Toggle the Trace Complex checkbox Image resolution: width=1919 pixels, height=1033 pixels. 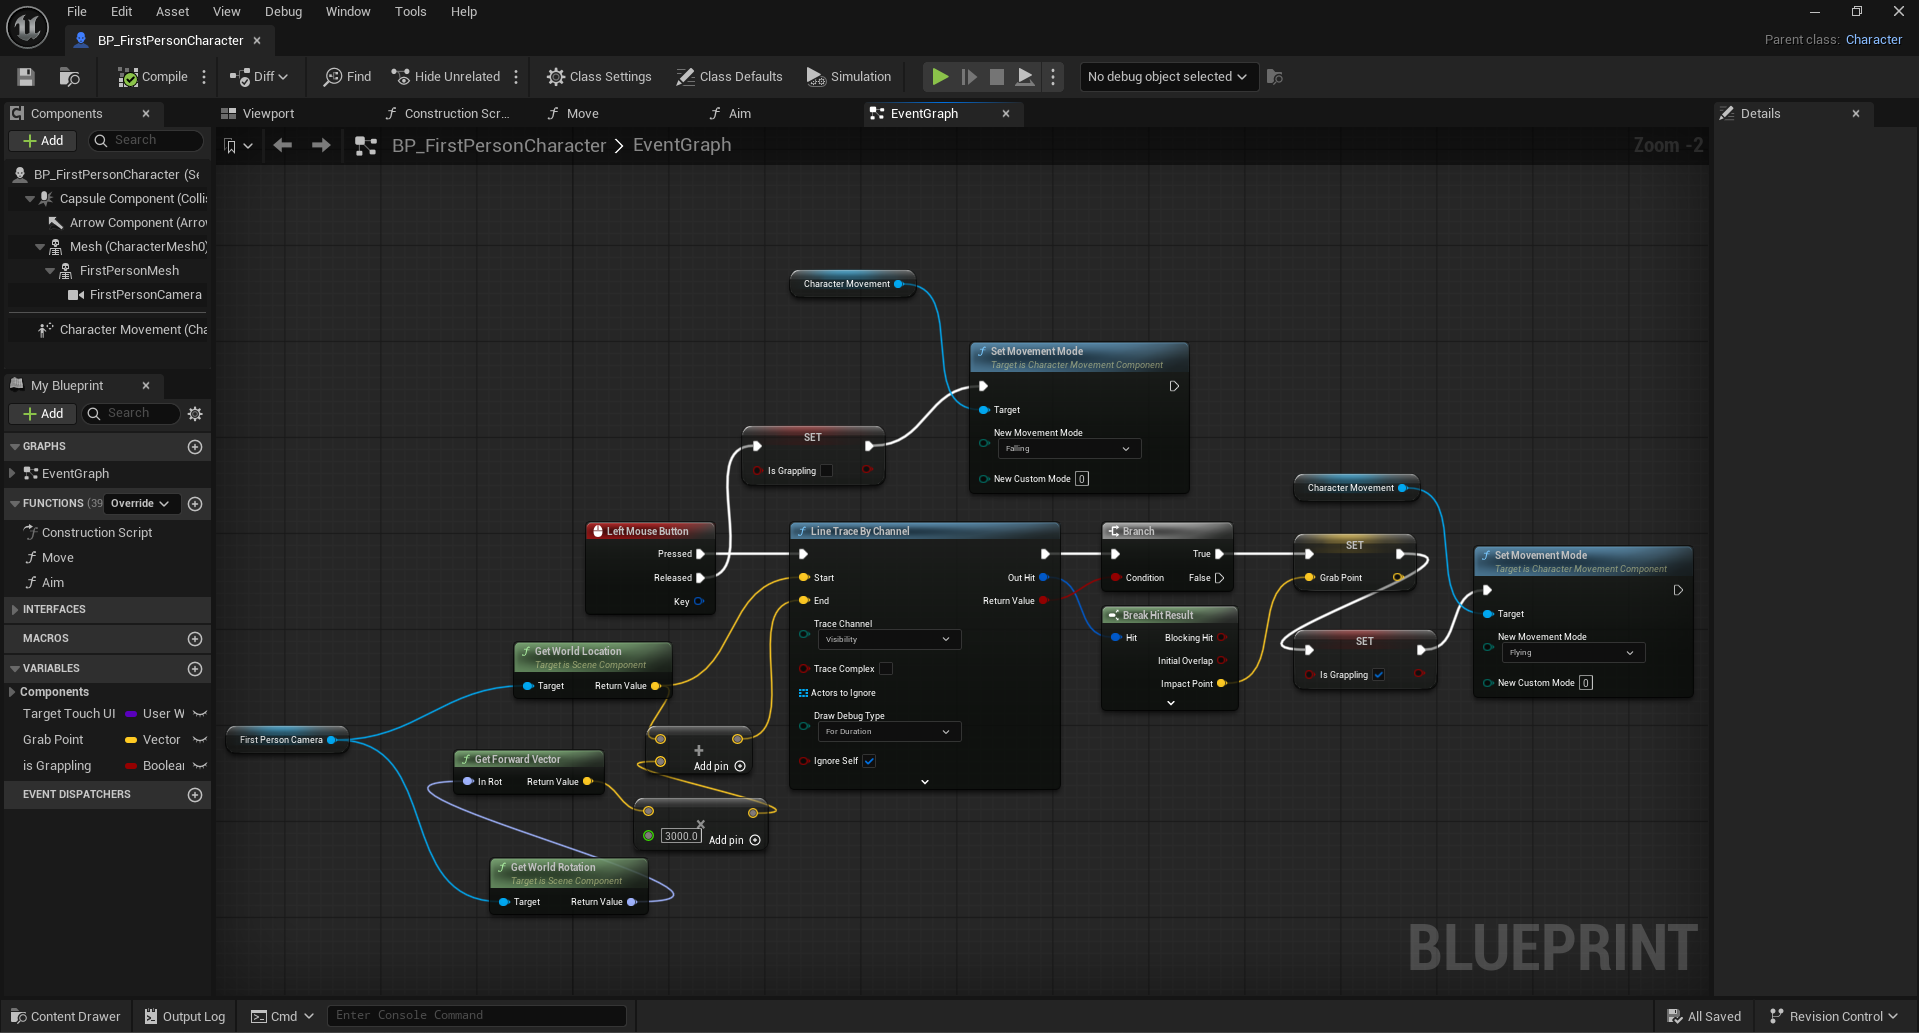click(885, 669)
